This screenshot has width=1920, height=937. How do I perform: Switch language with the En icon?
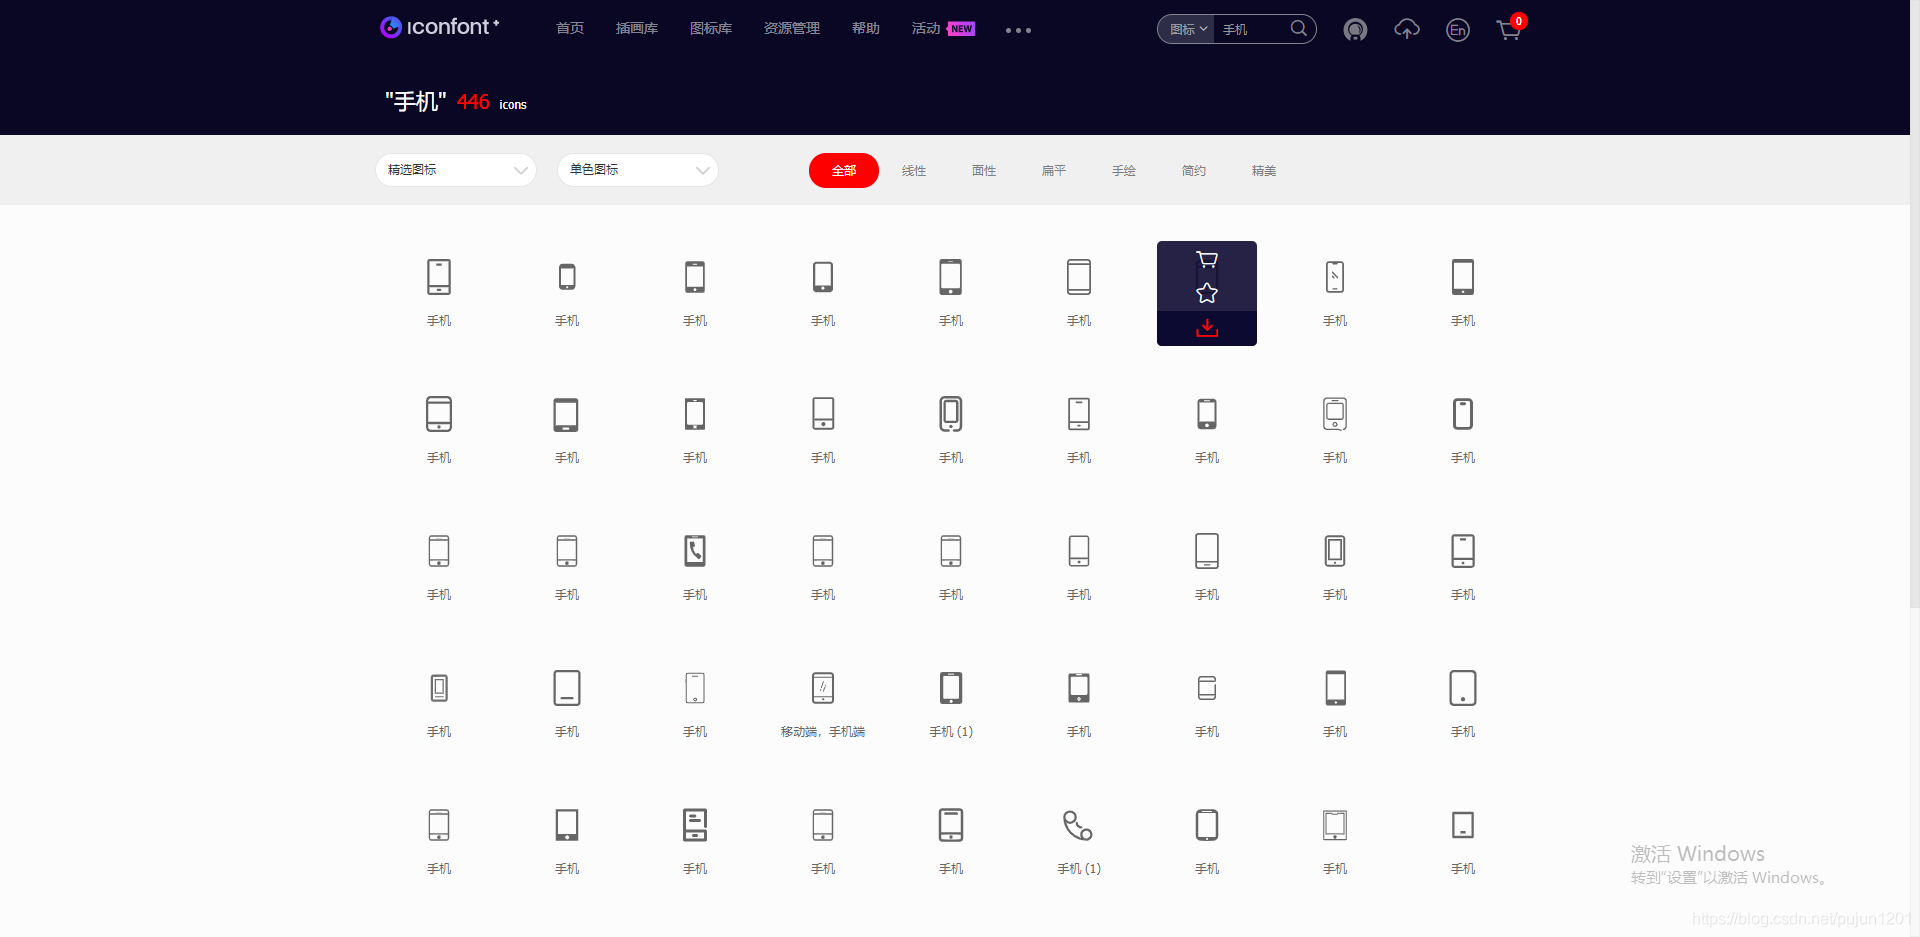[1457, 30]
